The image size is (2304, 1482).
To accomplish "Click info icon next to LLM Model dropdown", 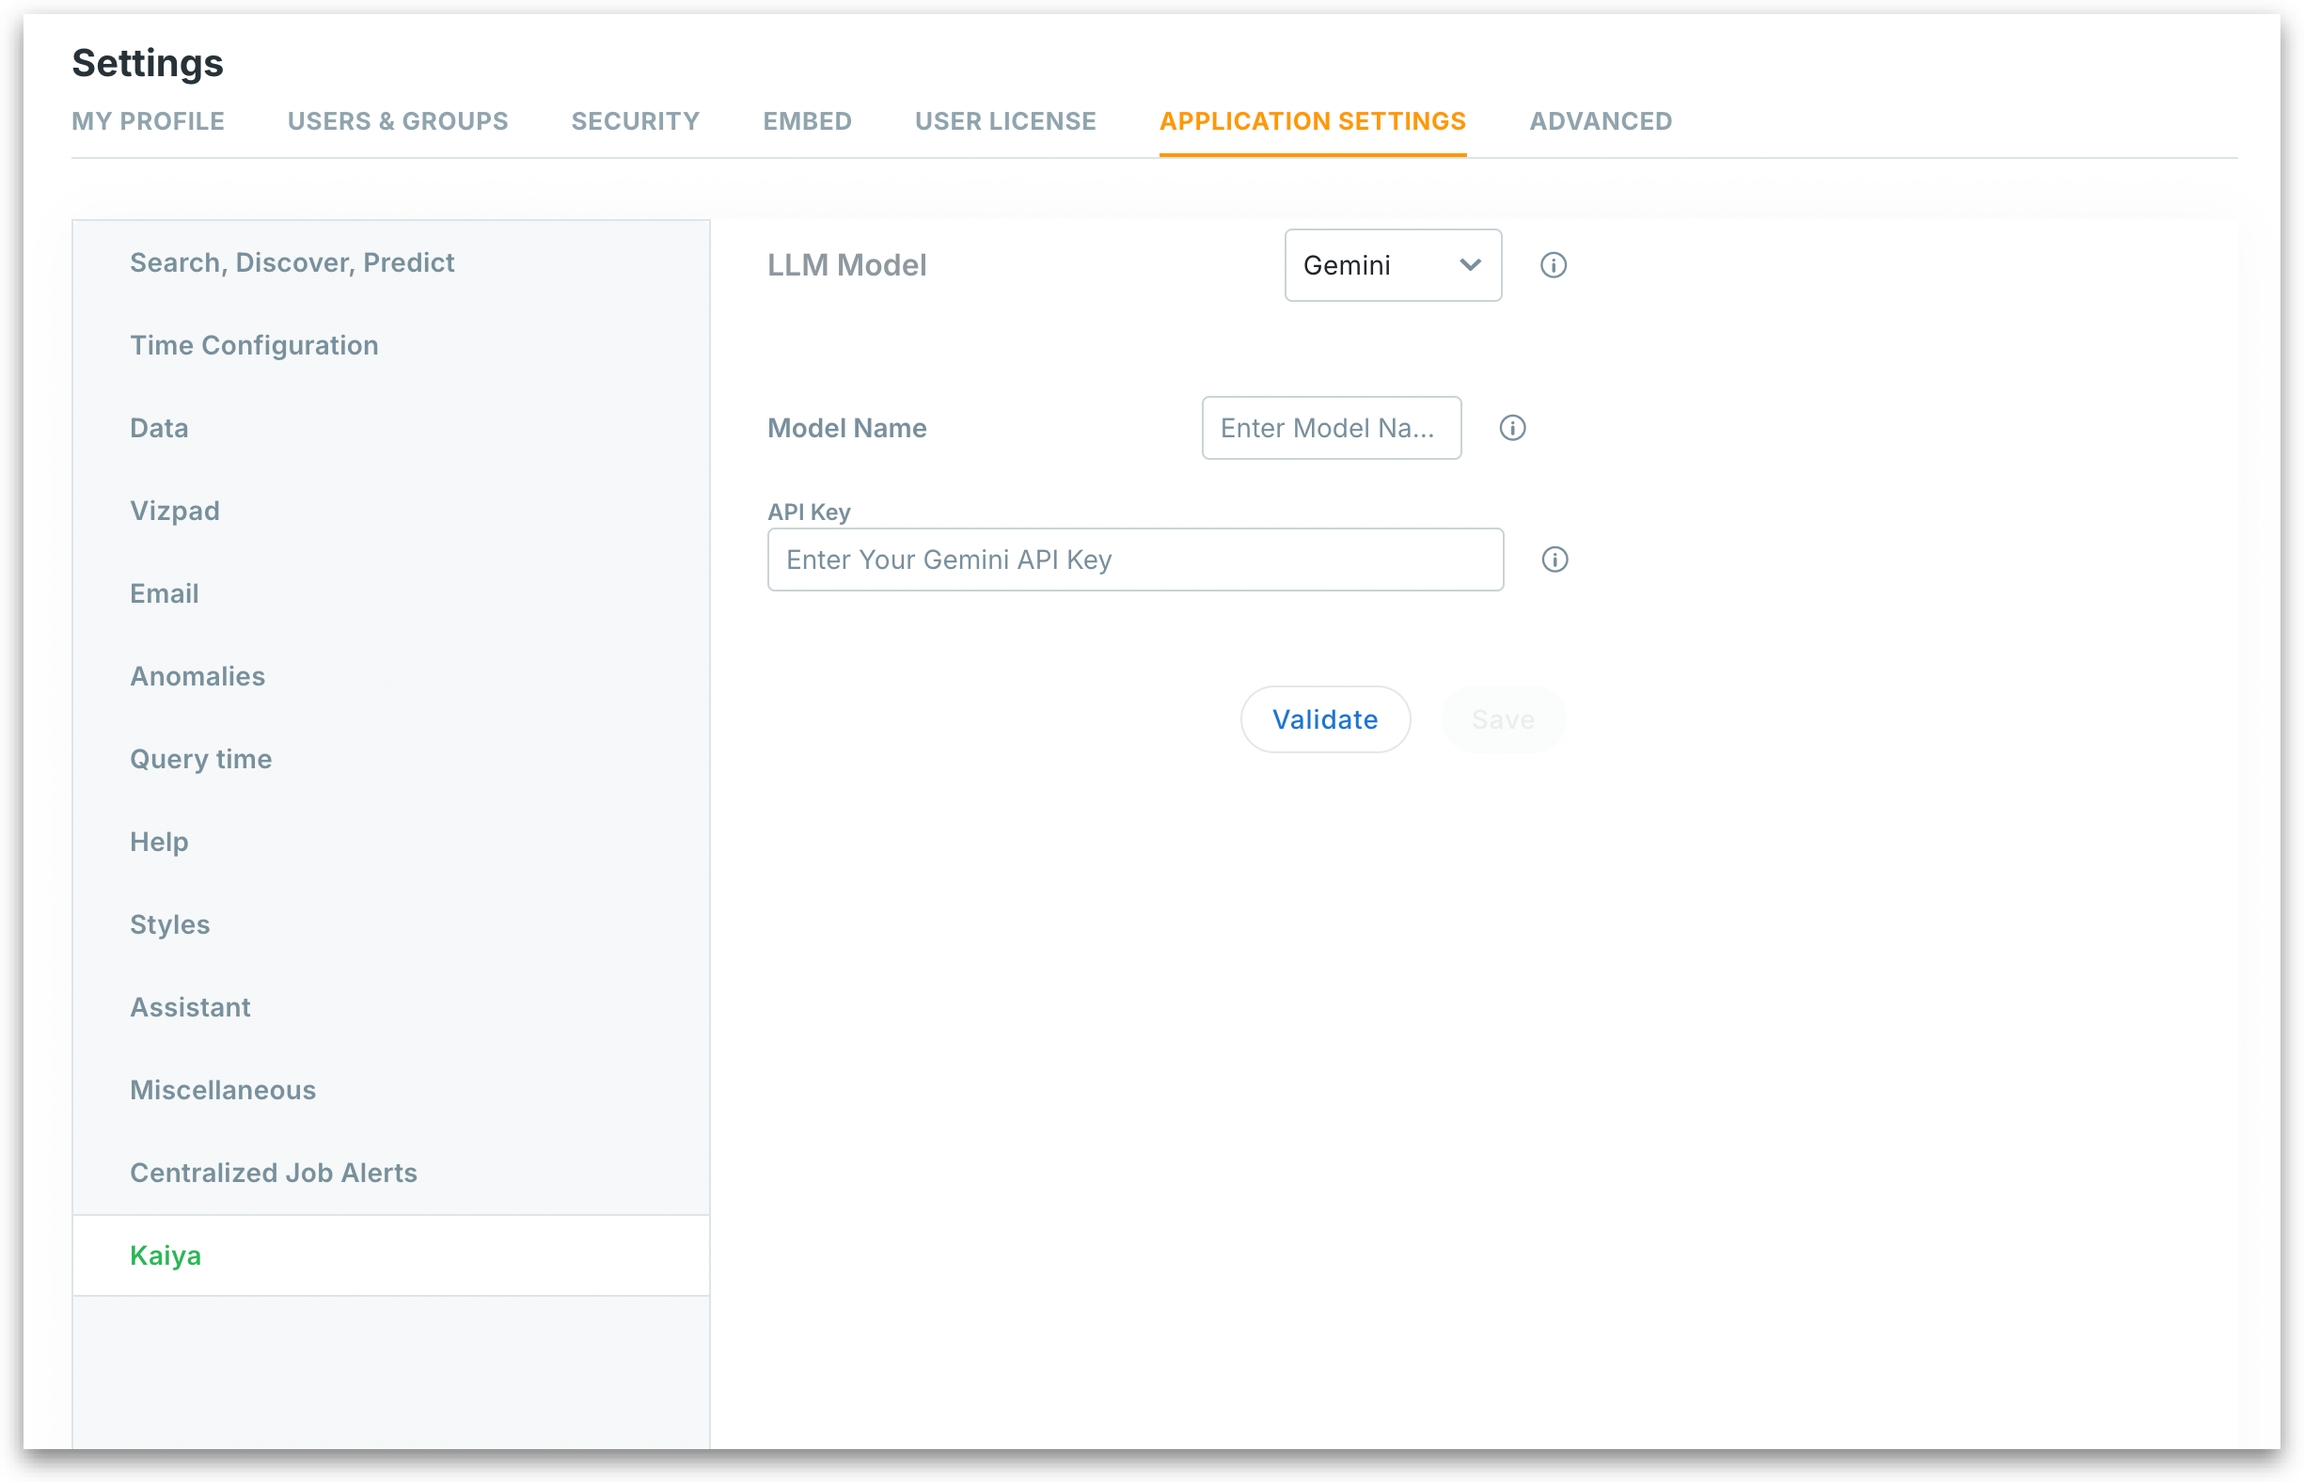I will (x=1552, y=265).
